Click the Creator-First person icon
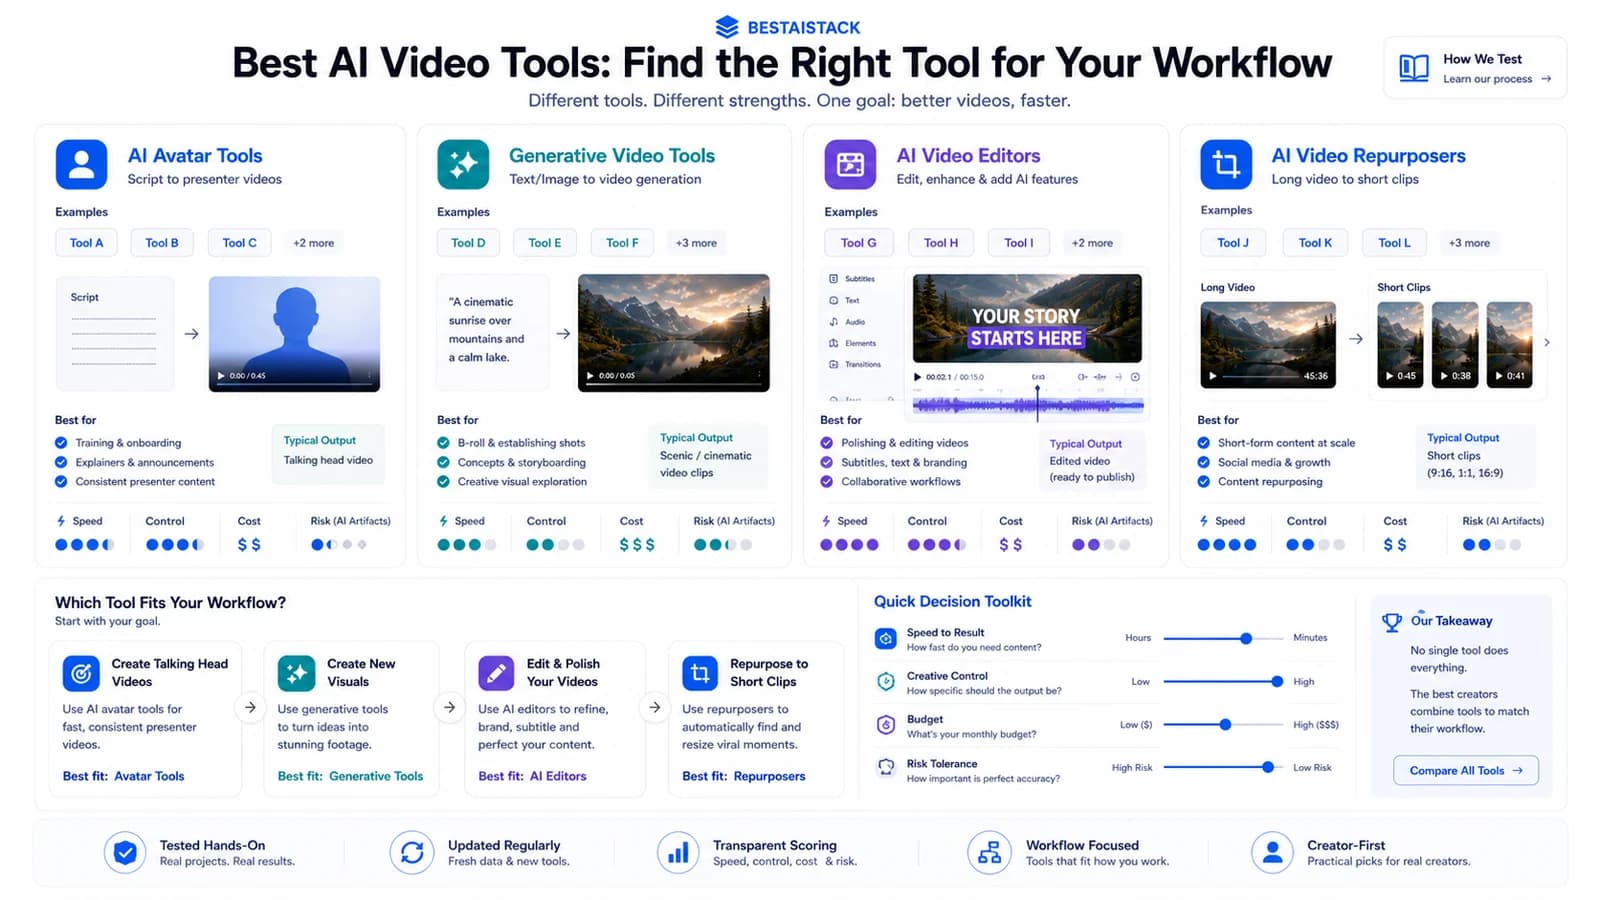 pos(1272,853)
